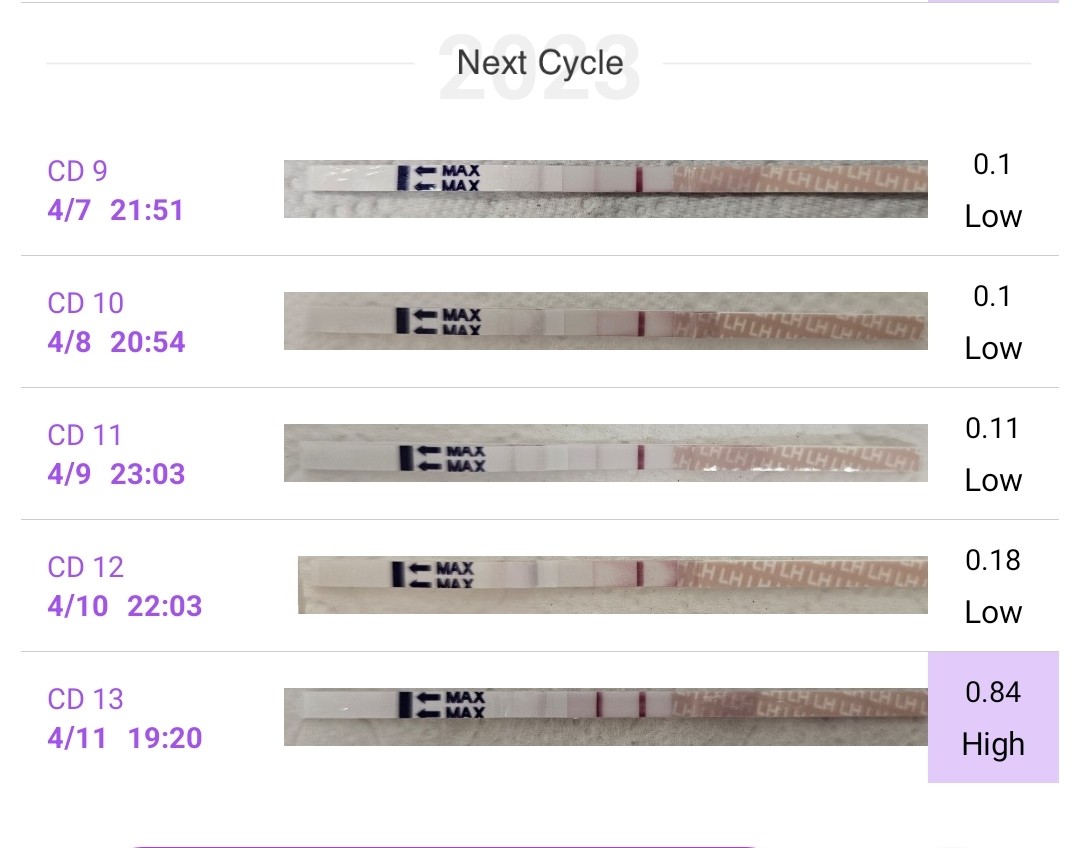Open the CD 10 test strip photo

[605, 321]
